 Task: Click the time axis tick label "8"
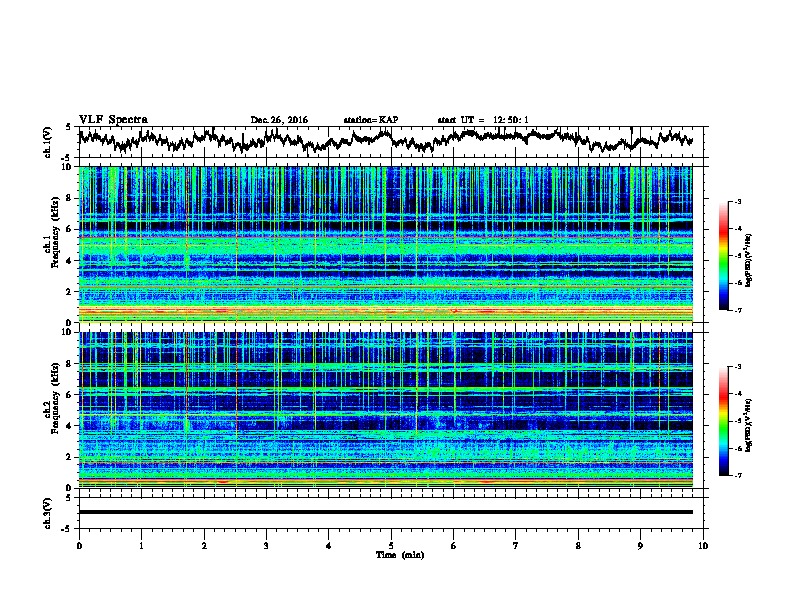(578, 546)
